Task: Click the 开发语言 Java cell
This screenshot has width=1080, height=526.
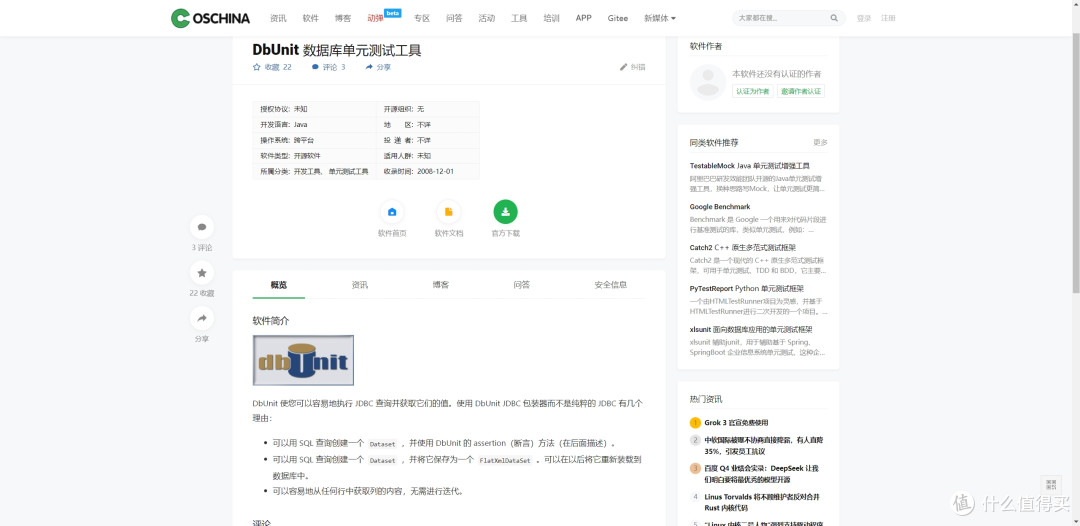Action: (315, 125)
